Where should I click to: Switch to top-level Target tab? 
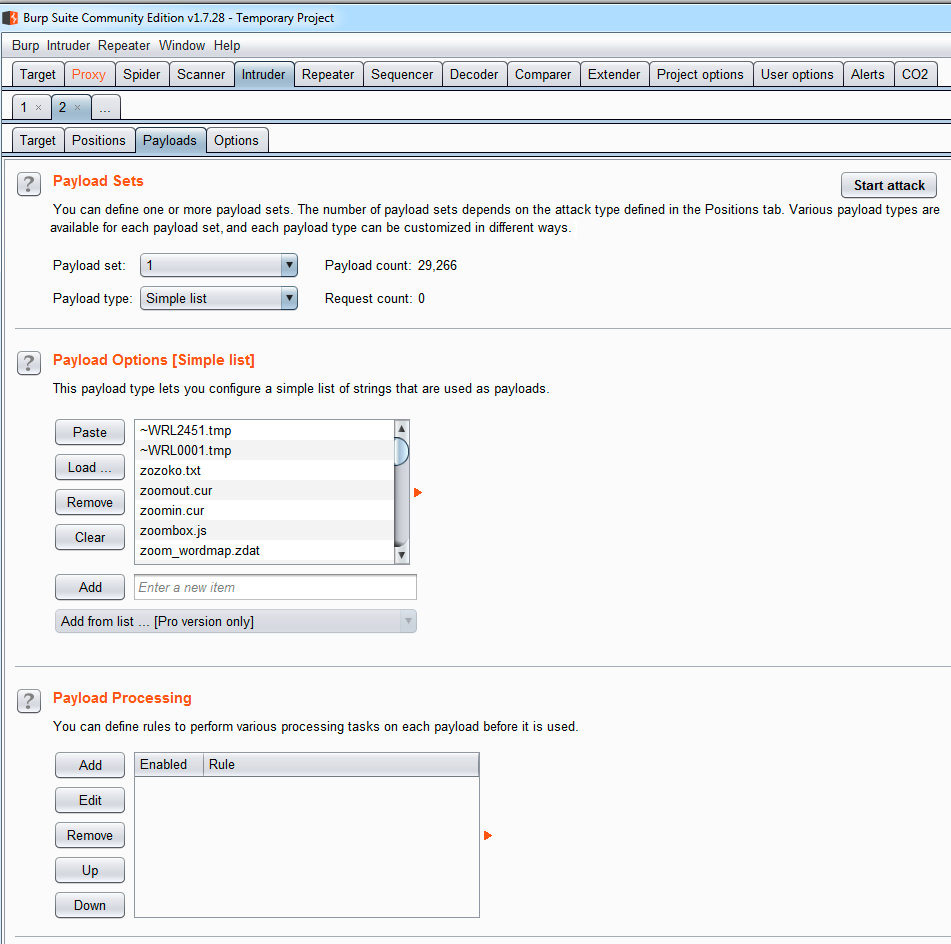pos(38,74)
